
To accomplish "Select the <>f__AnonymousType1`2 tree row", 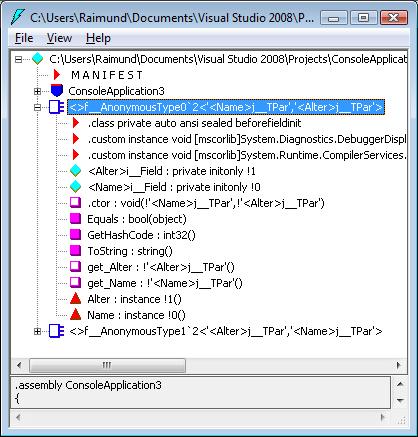I will pos(226,331).
